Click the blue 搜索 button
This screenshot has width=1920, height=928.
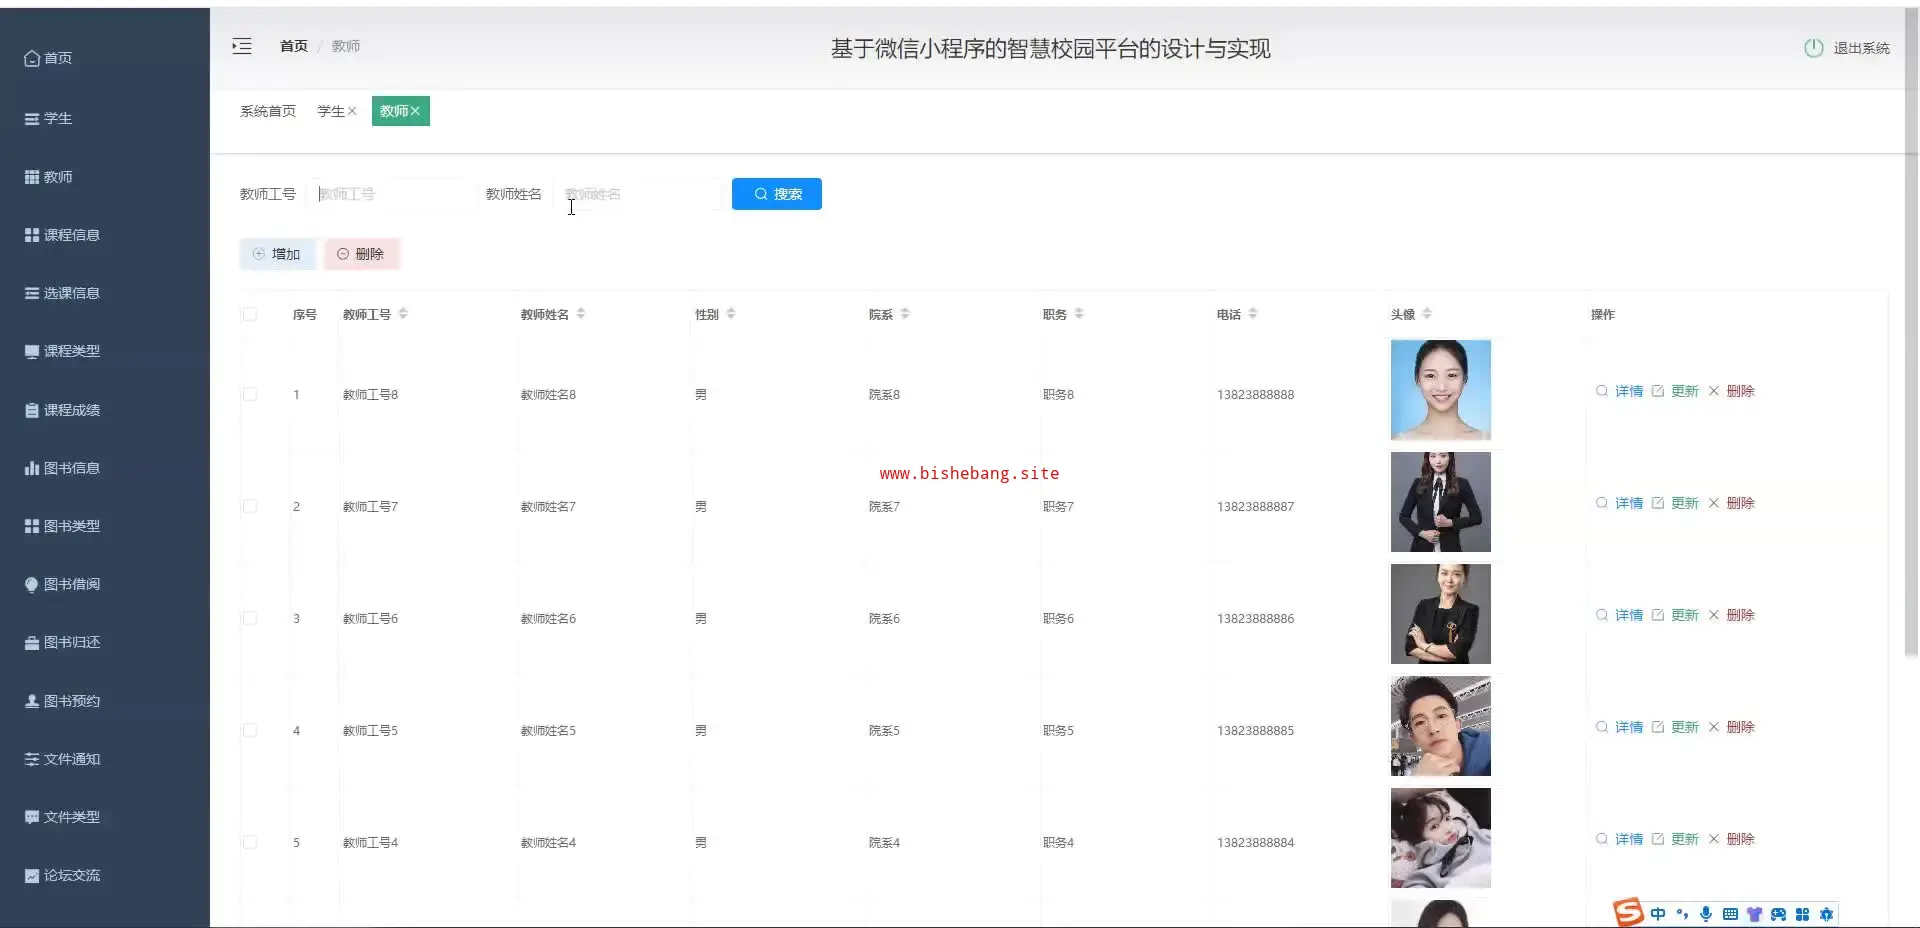pos(777,194)
